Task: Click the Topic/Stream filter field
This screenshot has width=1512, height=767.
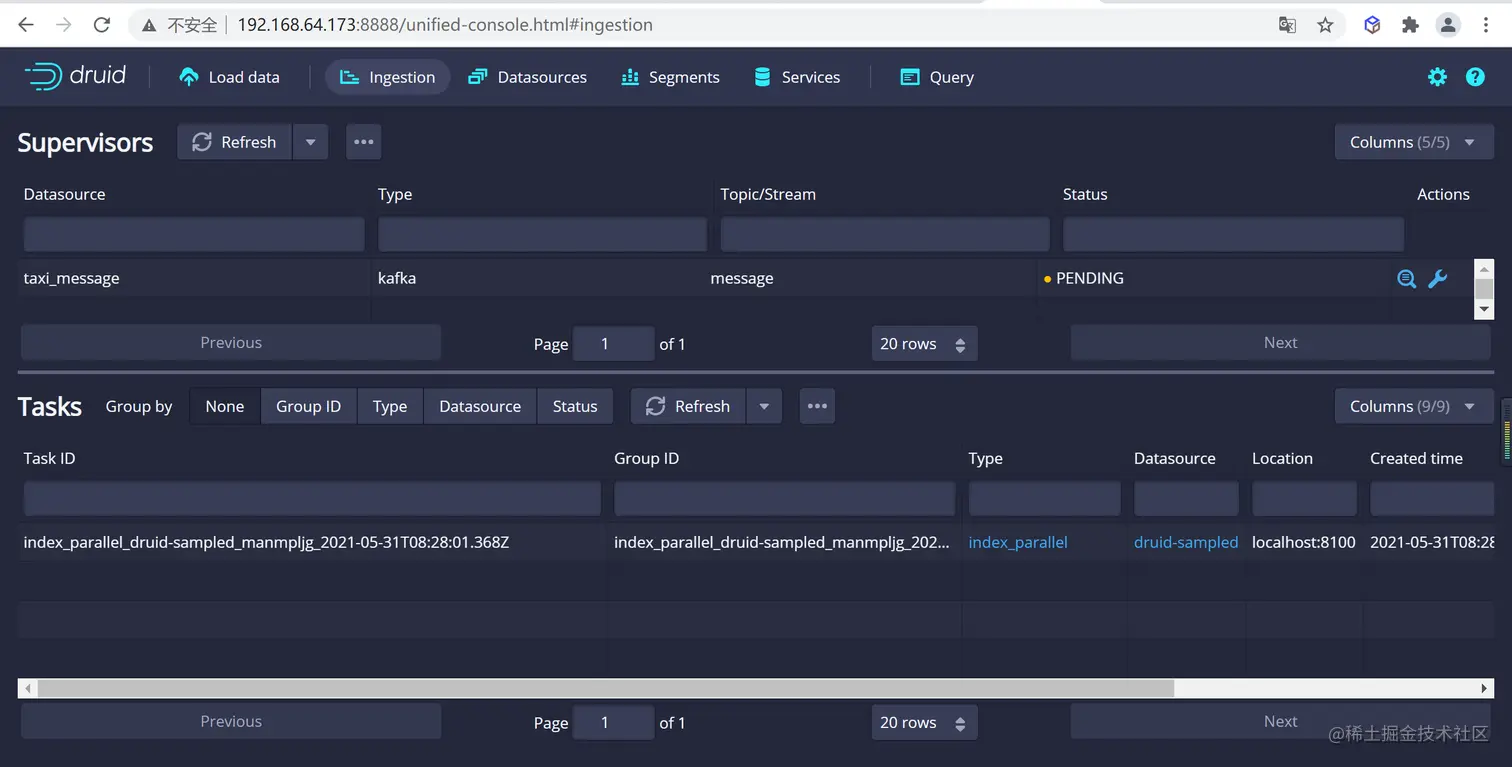Action: (885, 234)
